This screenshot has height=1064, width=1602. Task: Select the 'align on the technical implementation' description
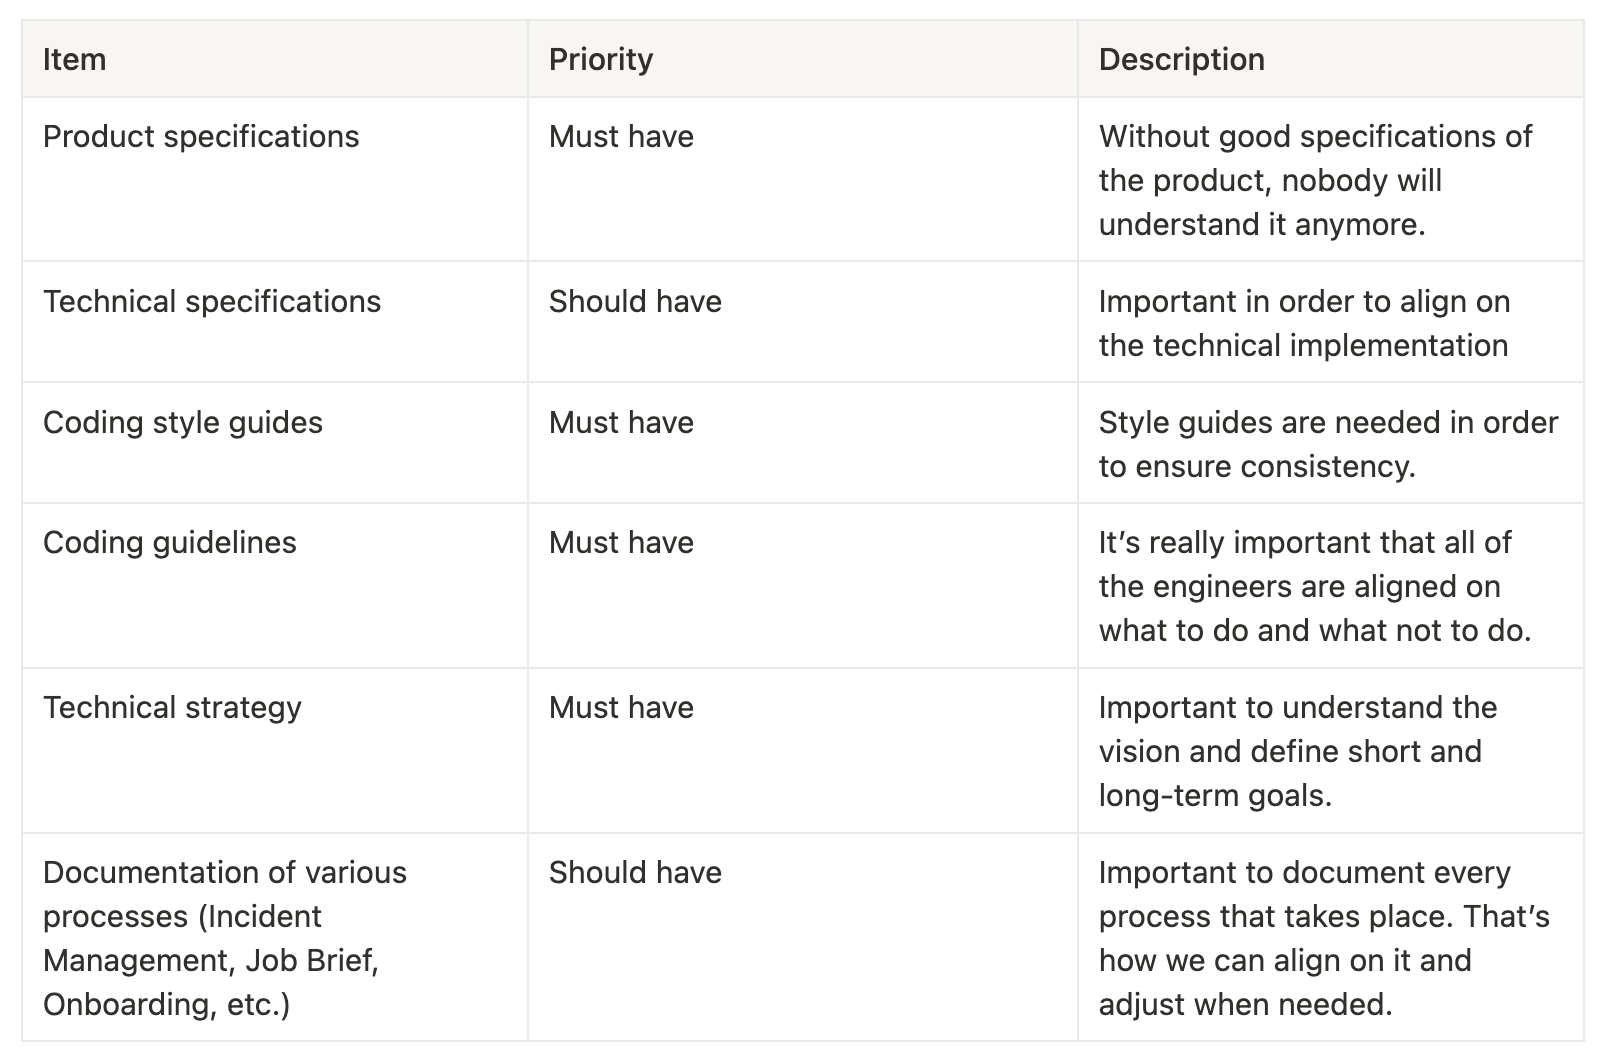point(1303,323)
